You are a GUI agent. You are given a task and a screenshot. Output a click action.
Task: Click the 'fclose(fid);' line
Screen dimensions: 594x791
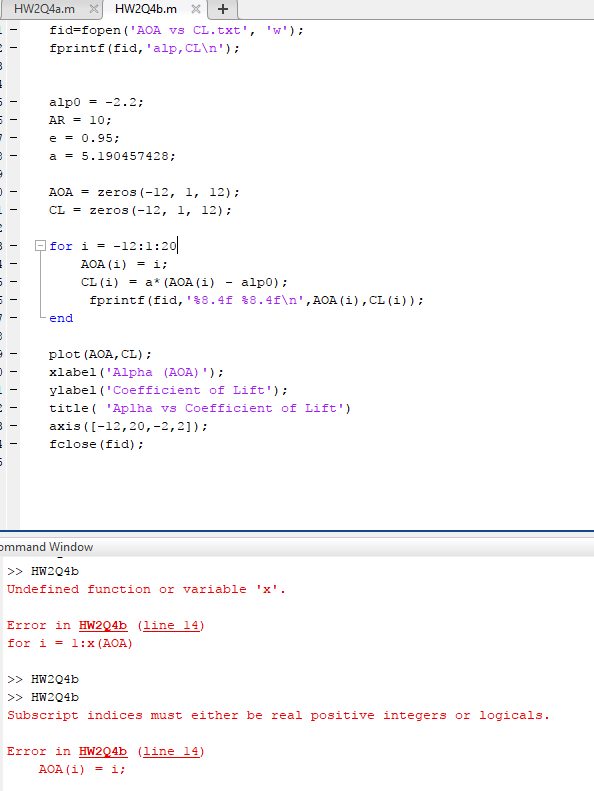[x=96, y=444]
